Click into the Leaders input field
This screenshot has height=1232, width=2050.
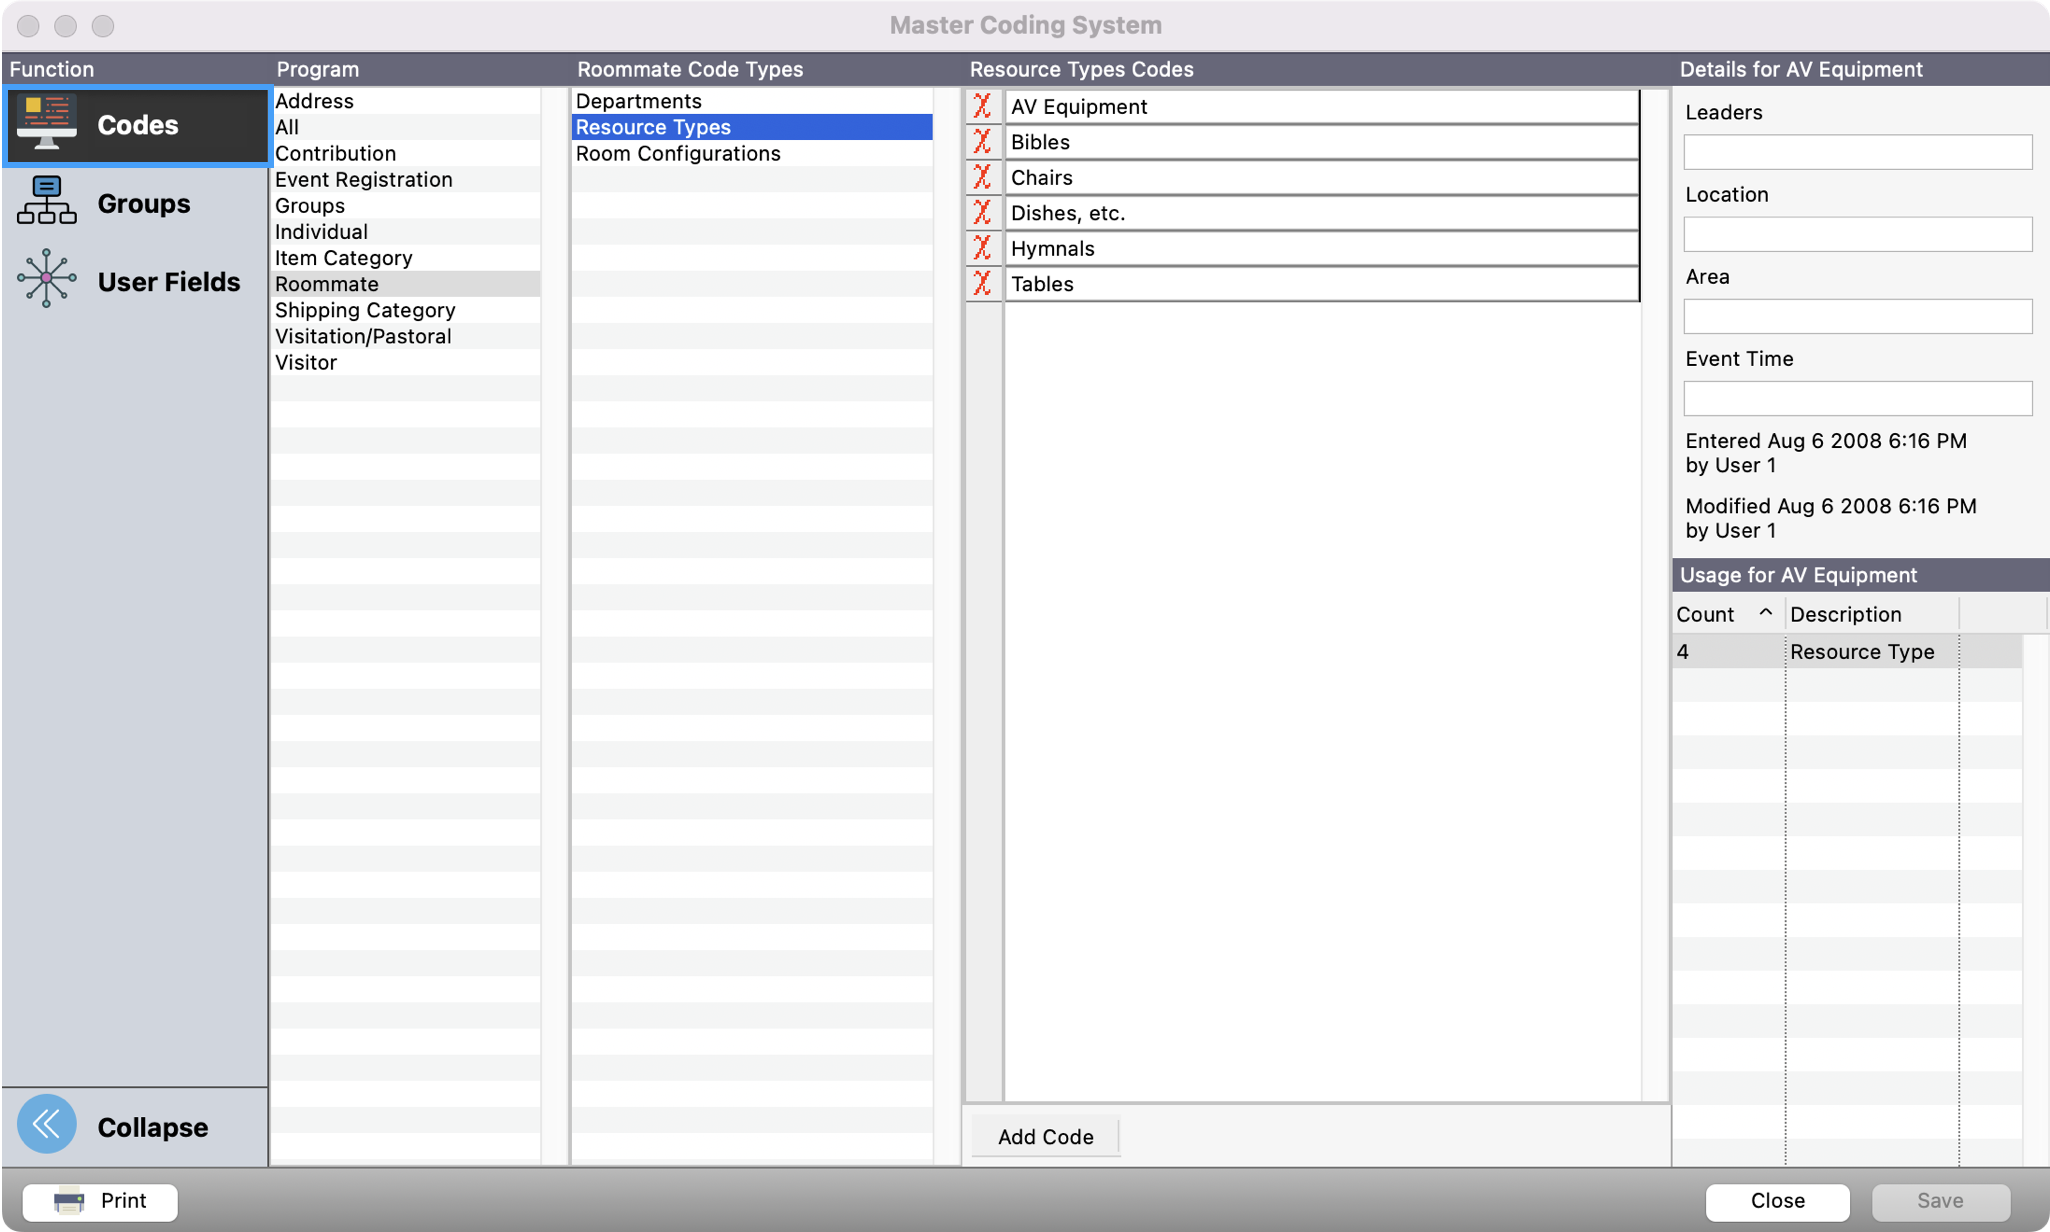[x=1857, y=152]
